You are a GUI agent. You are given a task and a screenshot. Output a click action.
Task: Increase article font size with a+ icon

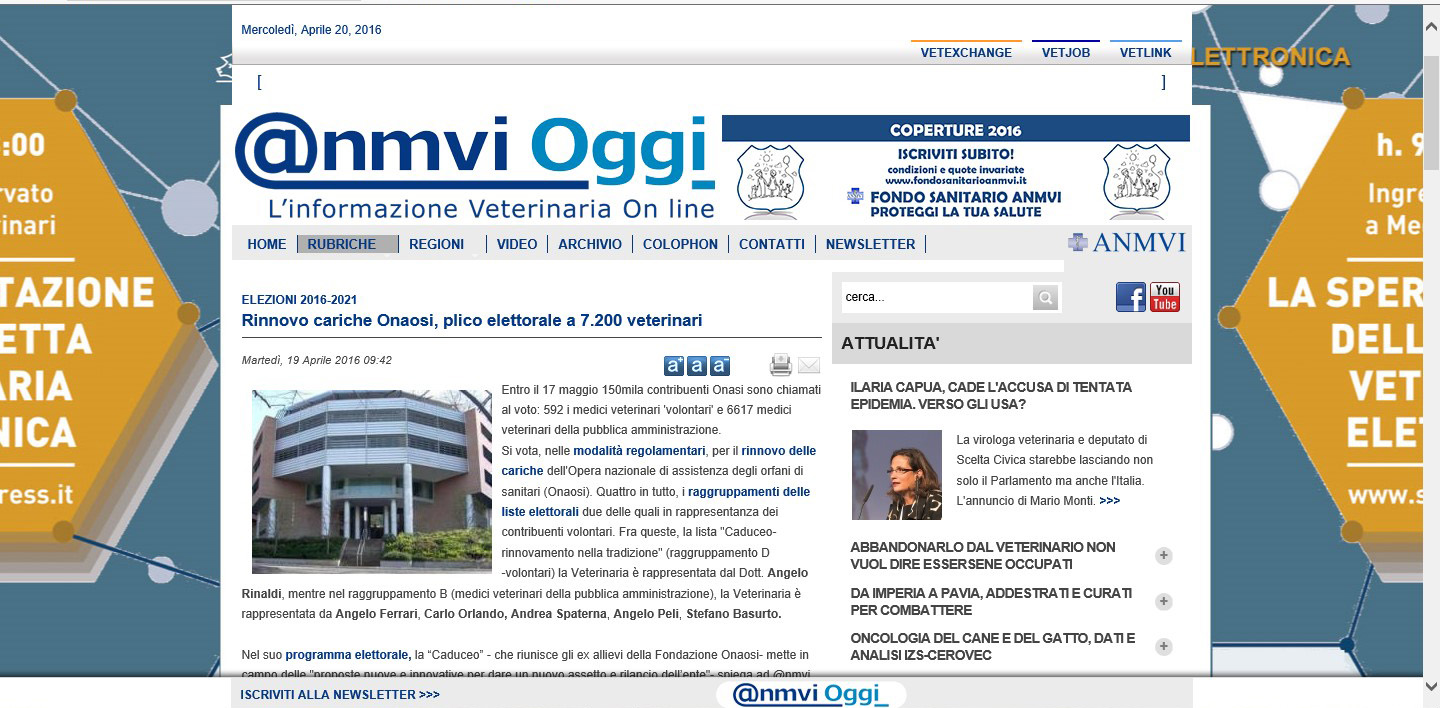click(674, 366)
